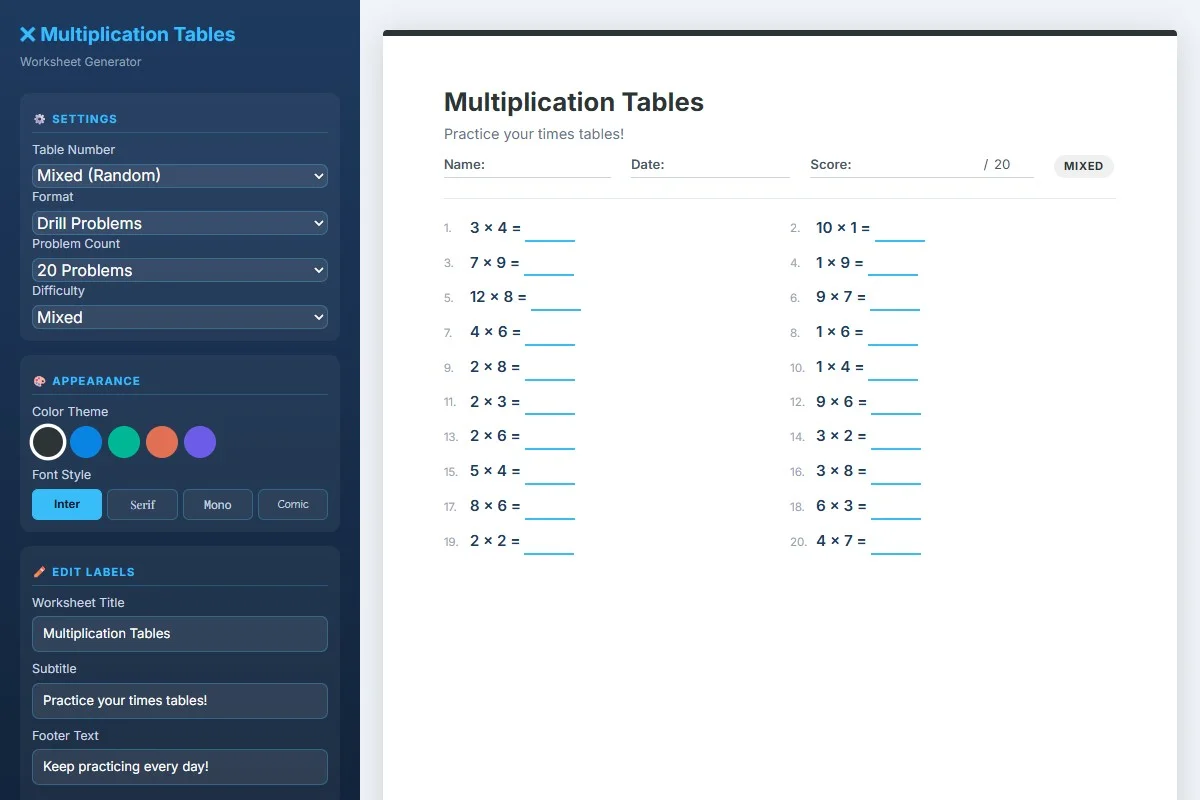Click the Score line on the worksheet
This screenshot has width=1200, height=800.
(x=922, y=165)
